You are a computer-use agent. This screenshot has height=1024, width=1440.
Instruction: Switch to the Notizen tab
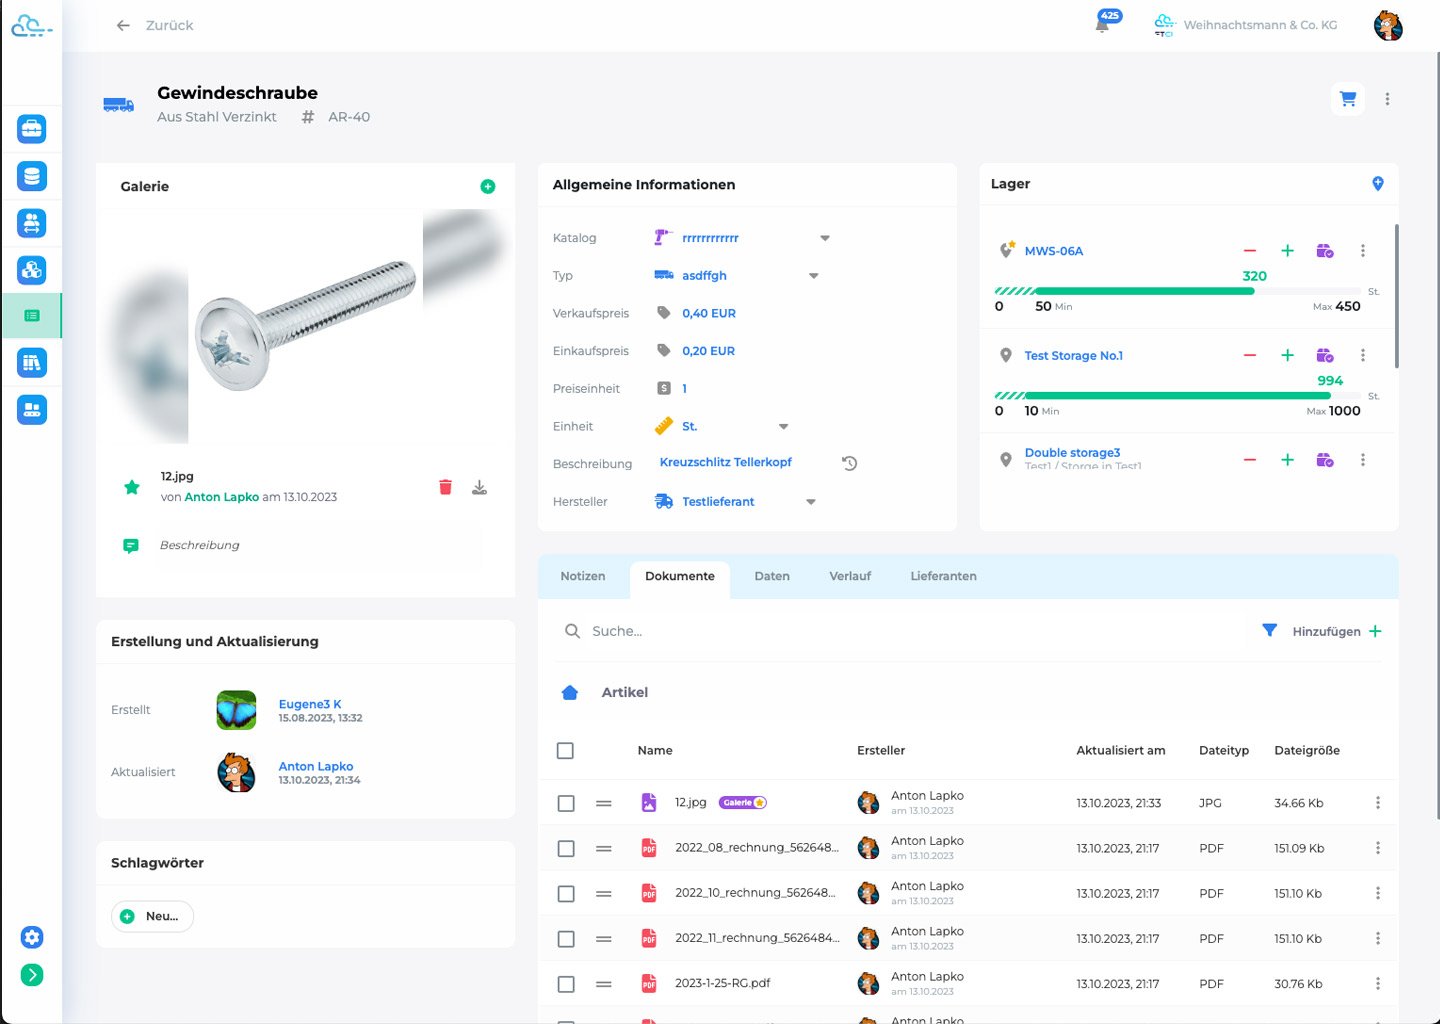tap(583, 576)
